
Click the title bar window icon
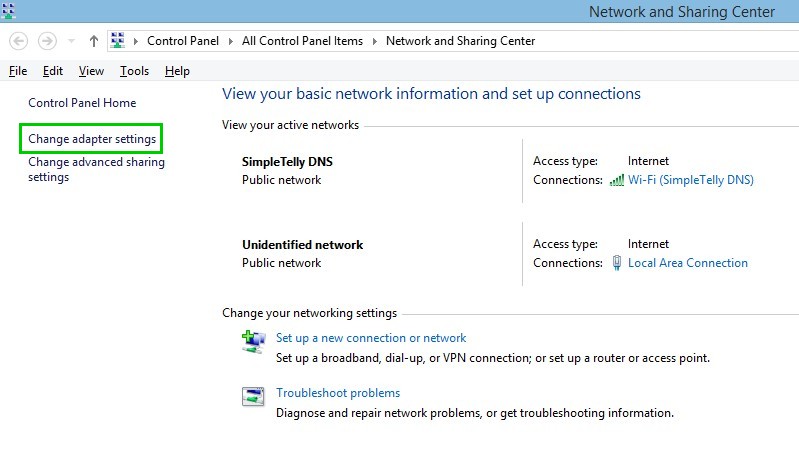pyautogui.click(x=8, y=11)
